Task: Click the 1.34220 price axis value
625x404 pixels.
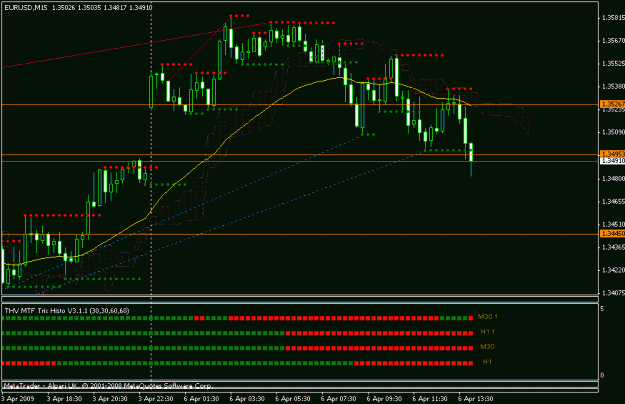Action: 613,270
